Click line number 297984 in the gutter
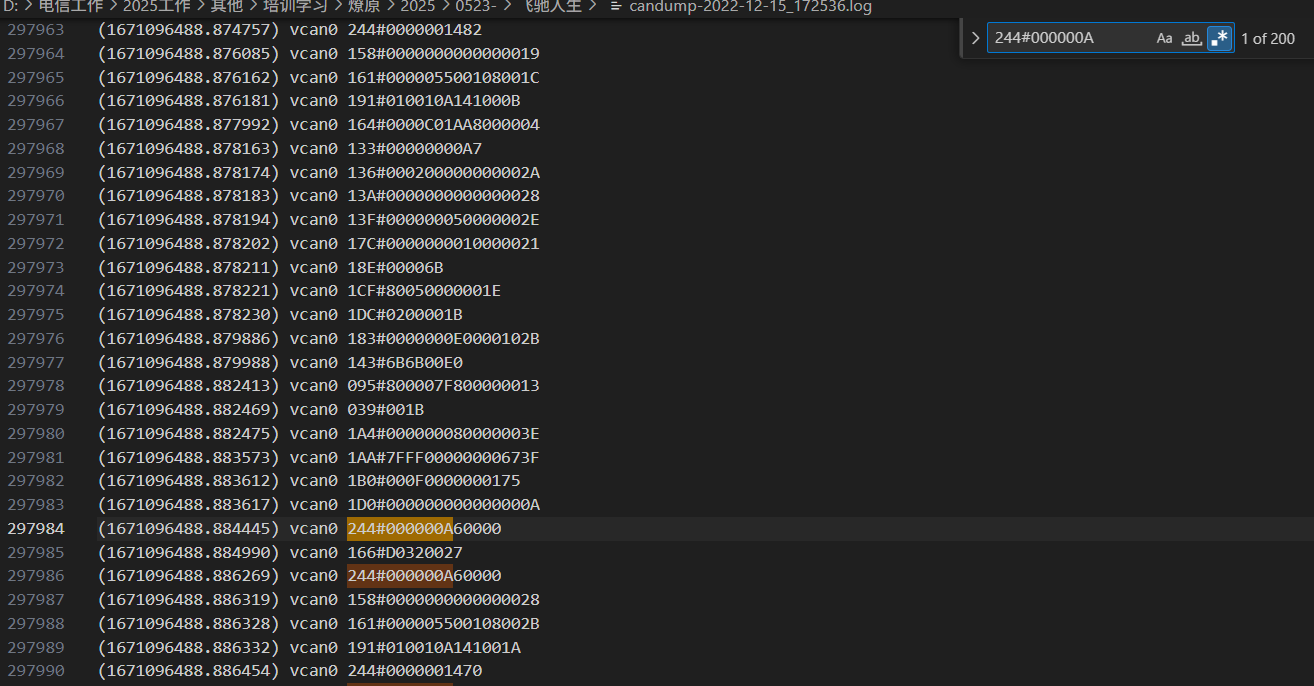This screenshot has width=1314, height=686. coord(35,529)
